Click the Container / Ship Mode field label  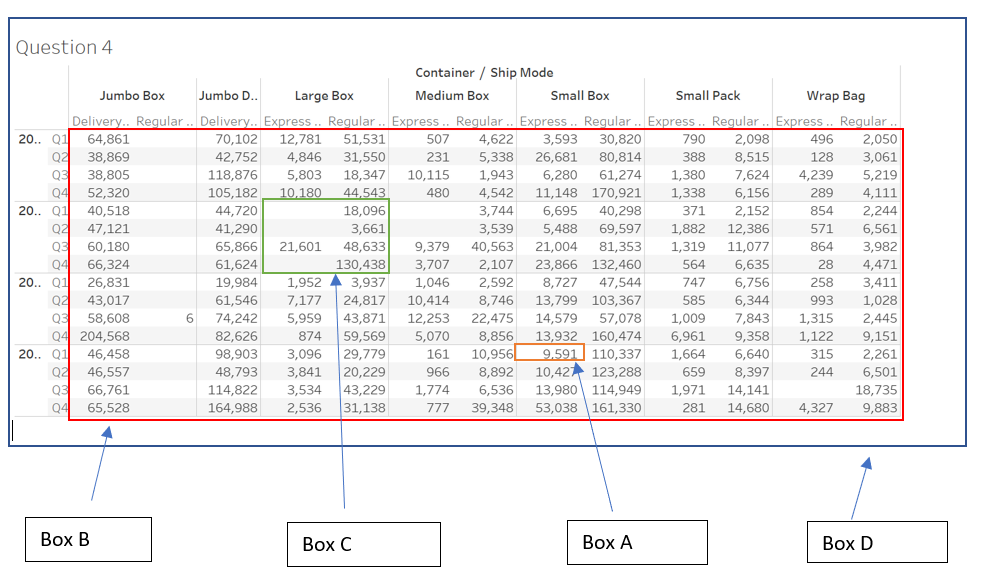coord(484,72)
